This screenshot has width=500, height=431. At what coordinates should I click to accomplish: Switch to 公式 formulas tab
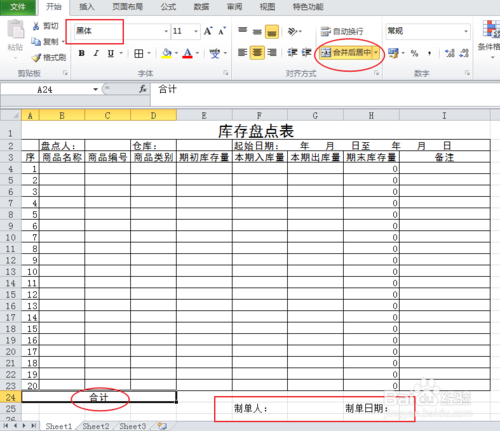click(168, 7)
